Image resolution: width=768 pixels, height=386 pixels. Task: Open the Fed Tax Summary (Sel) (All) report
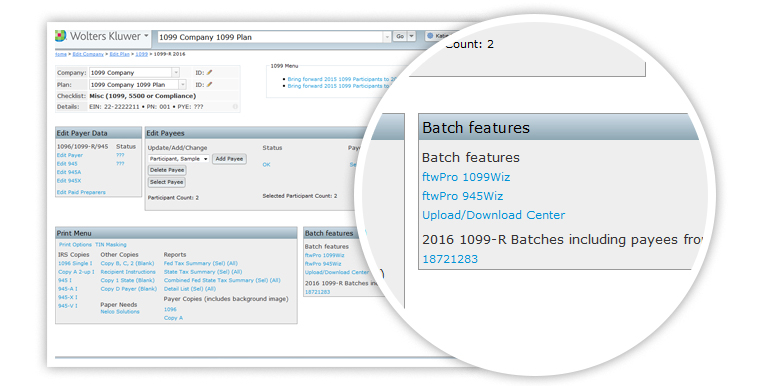(201, 263)
